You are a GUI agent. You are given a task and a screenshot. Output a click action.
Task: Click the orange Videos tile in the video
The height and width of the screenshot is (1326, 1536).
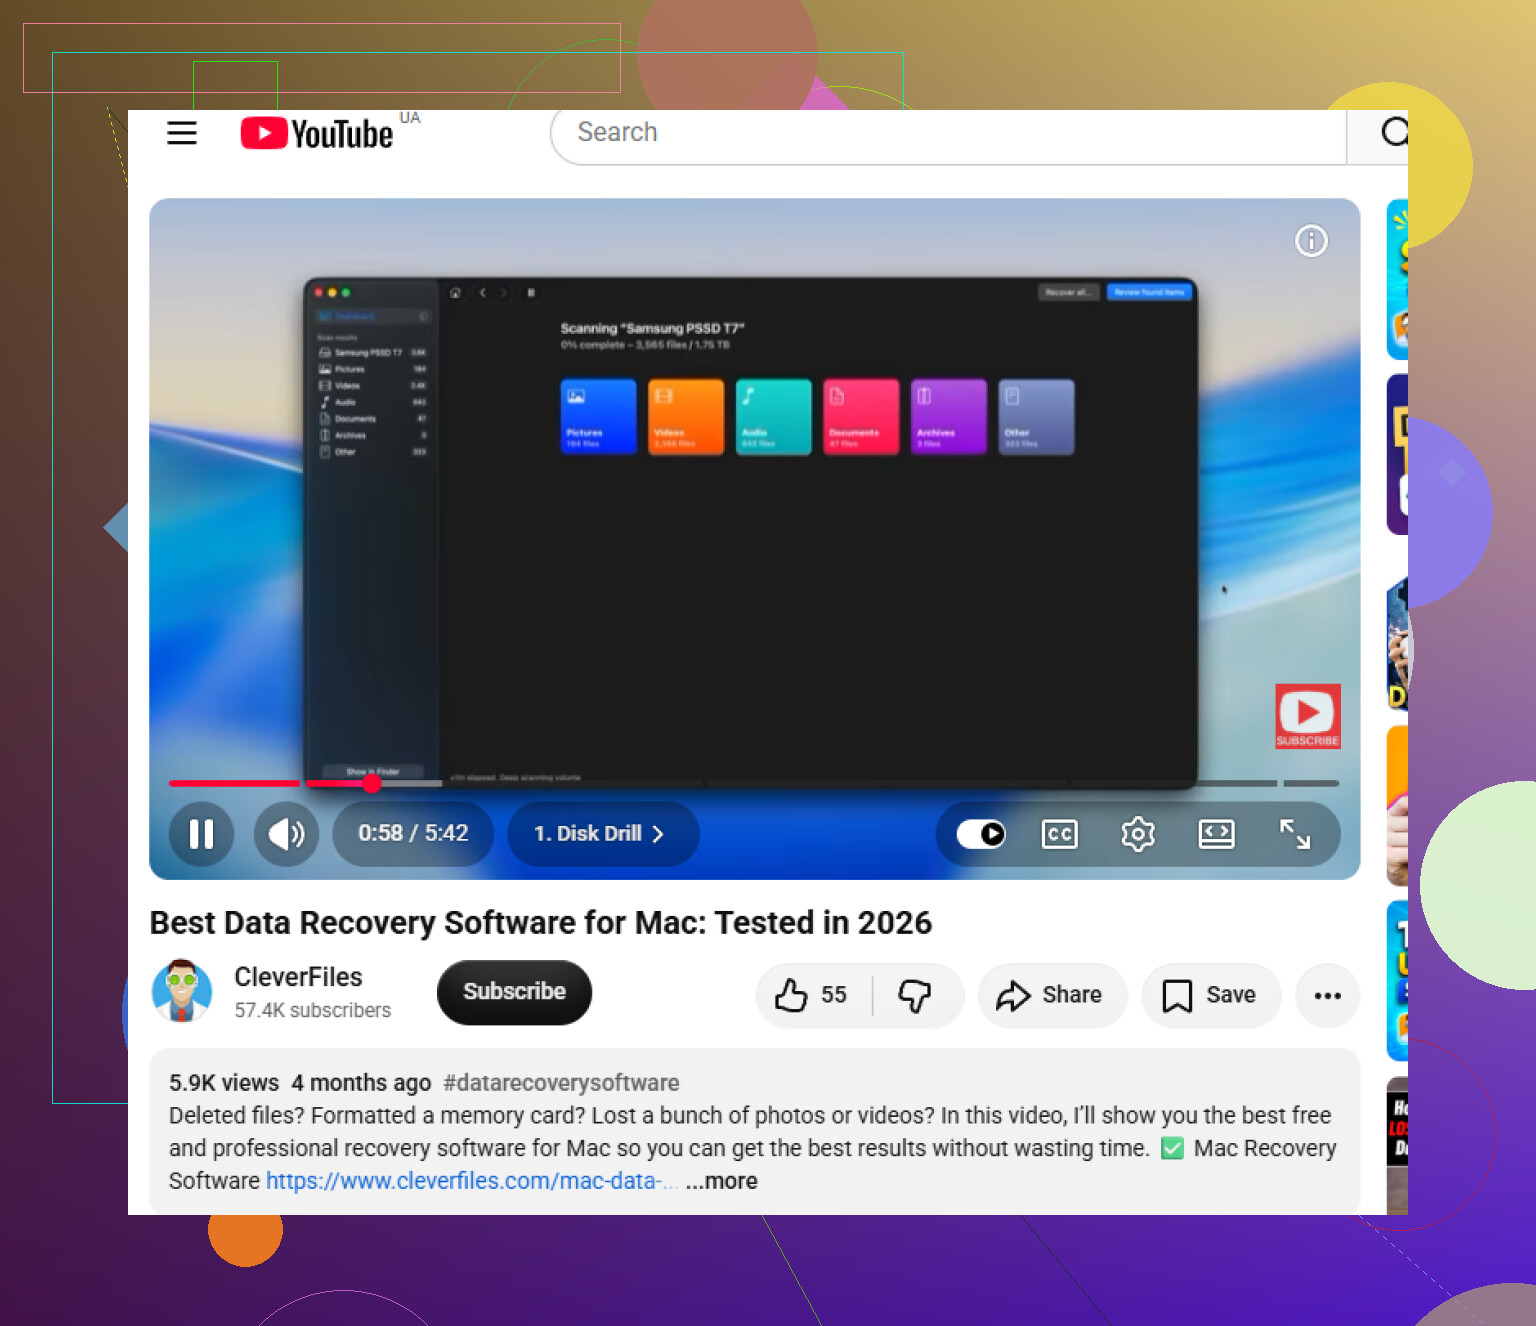[686, 417]
